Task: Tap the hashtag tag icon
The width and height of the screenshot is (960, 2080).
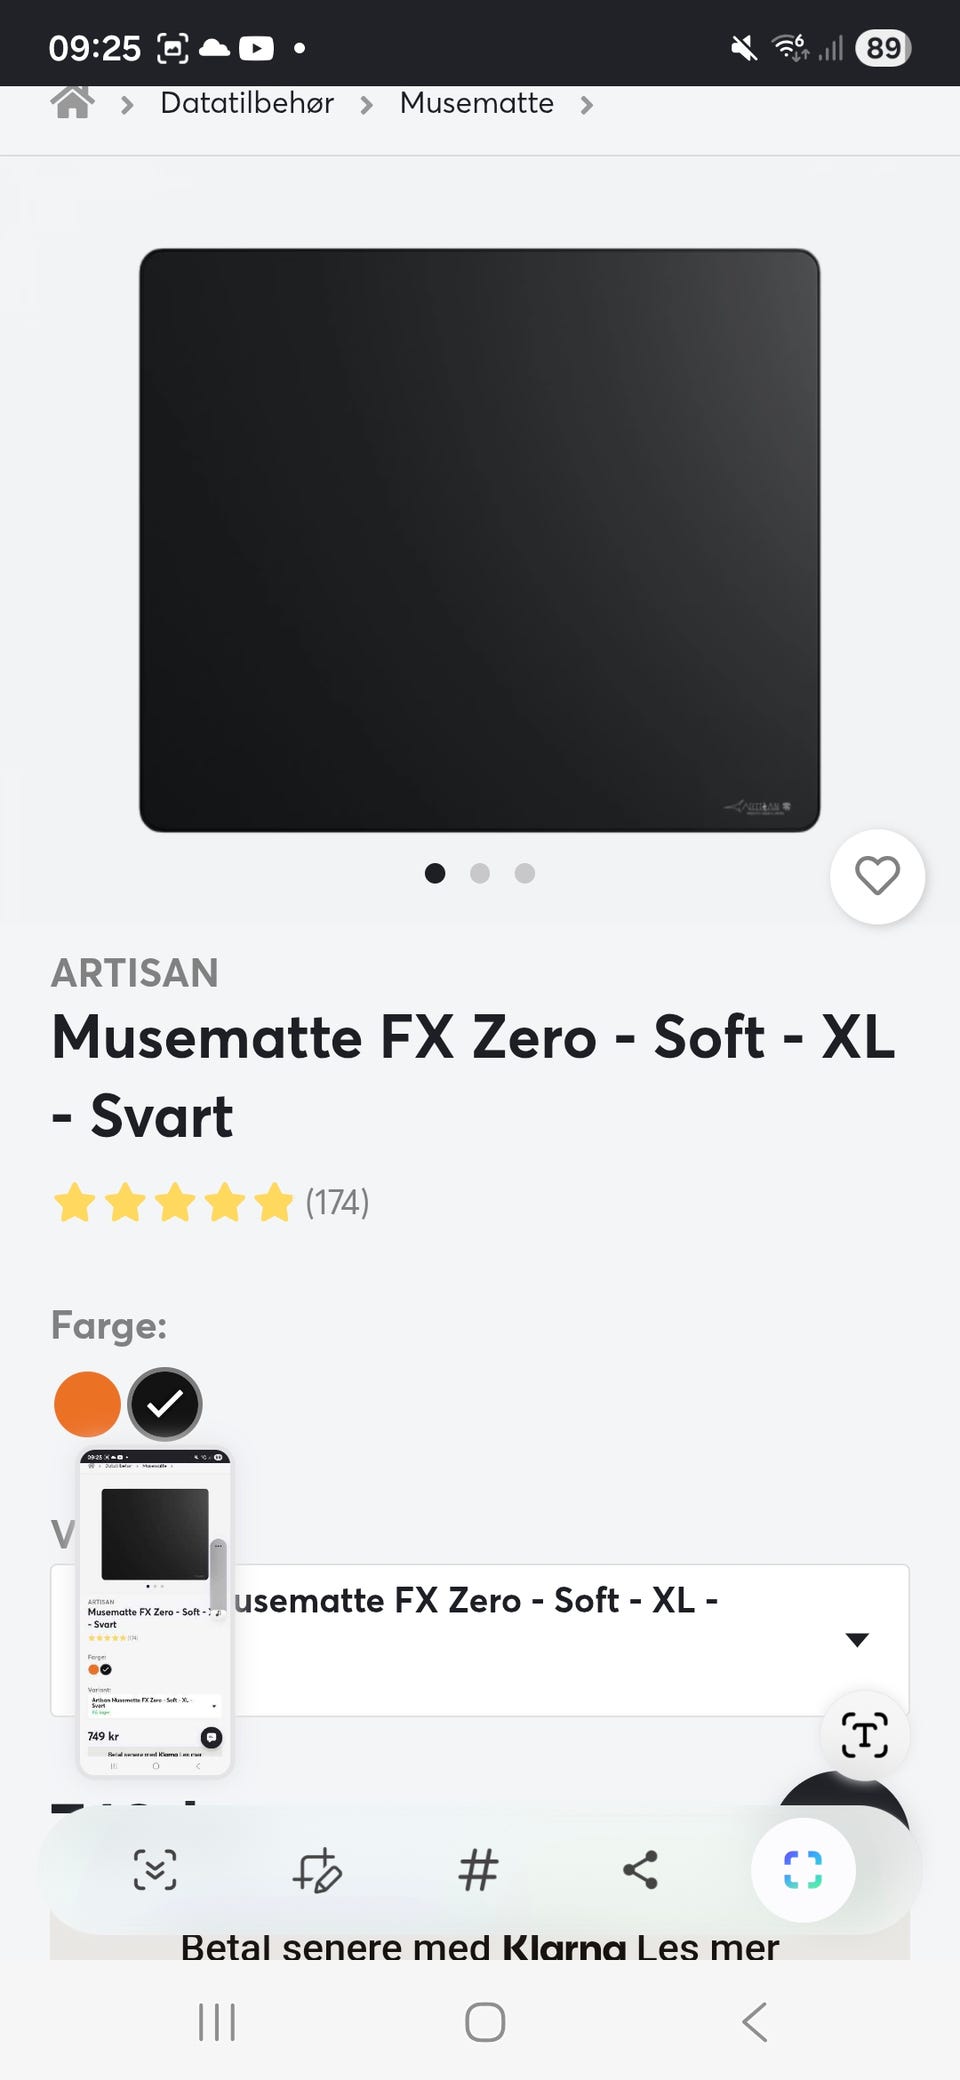Action: click(x=478, y=1869)
